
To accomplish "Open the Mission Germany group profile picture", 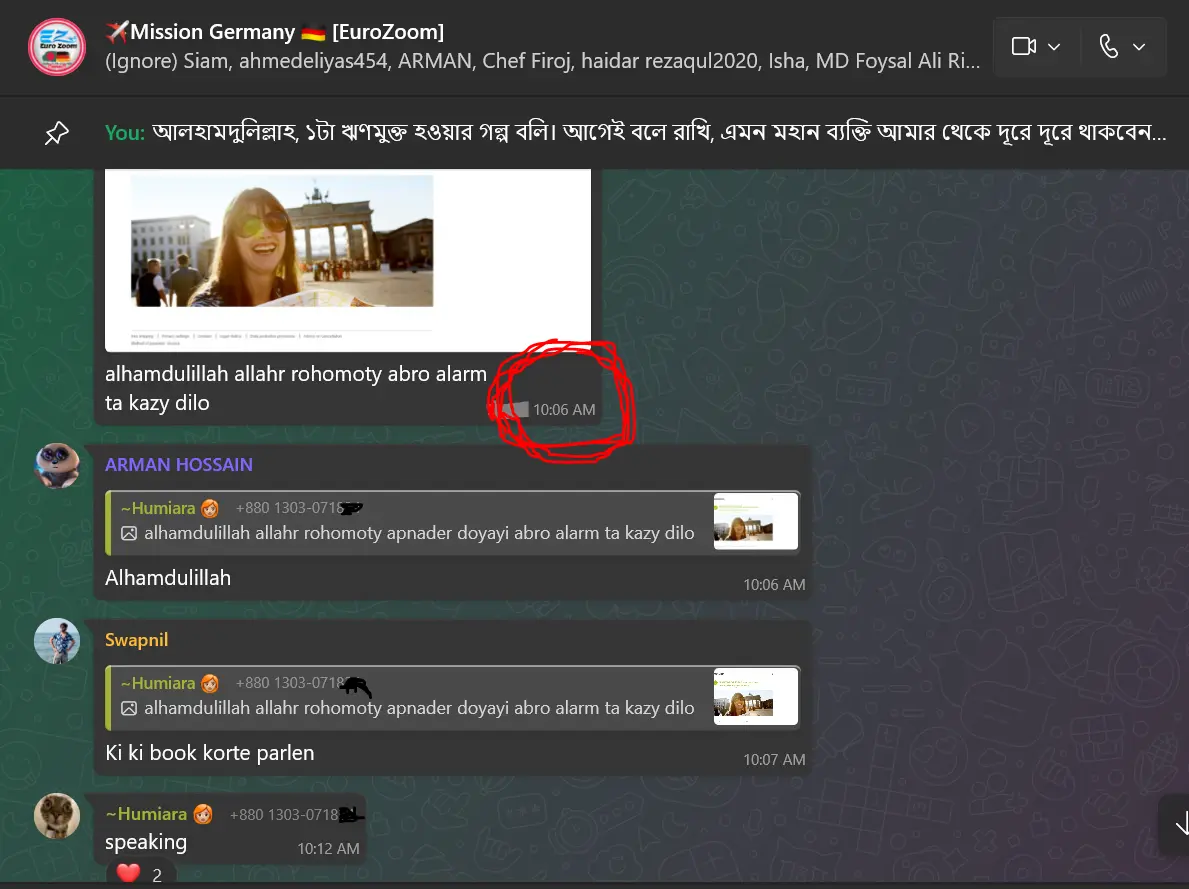I will click(x=57, y=47).
